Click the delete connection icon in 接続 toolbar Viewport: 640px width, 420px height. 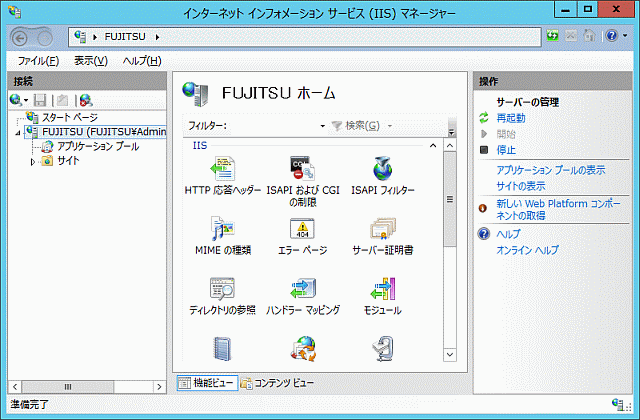point(86,100)
